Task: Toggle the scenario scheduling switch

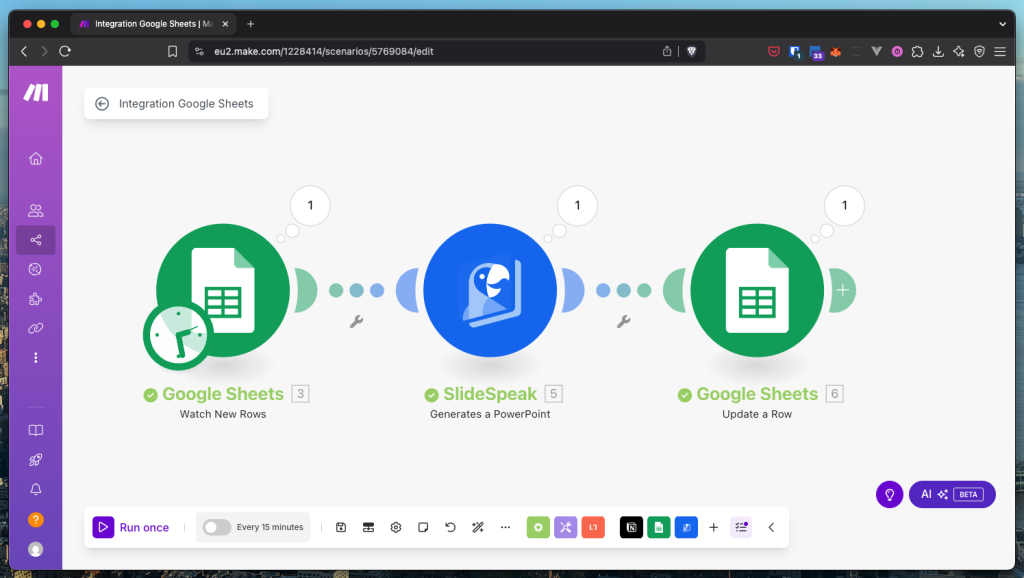Action: 216,527
